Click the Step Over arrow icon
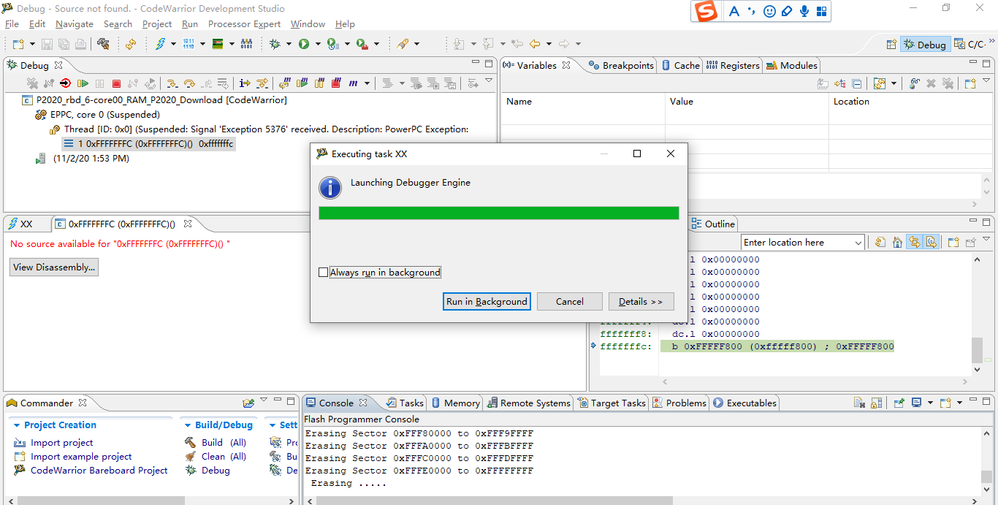 [x=189, y=83]
